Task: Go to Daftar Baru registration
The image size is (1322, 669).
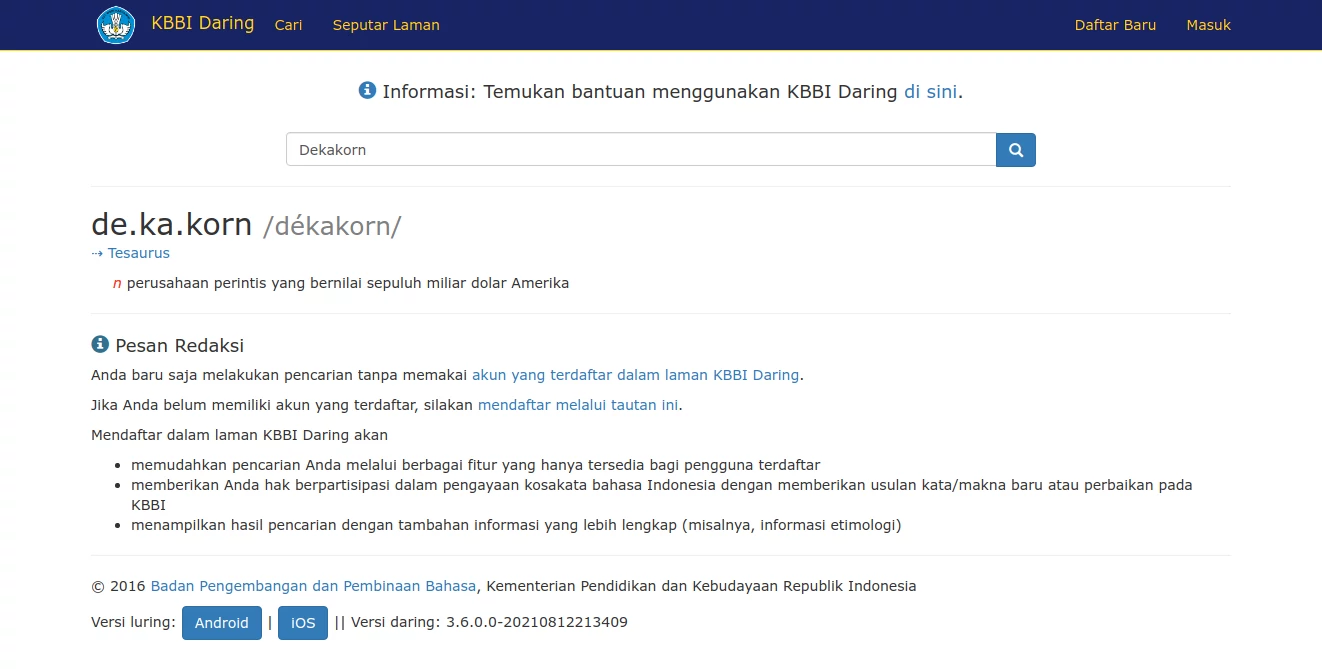Action: click(x=1115, y=25)
